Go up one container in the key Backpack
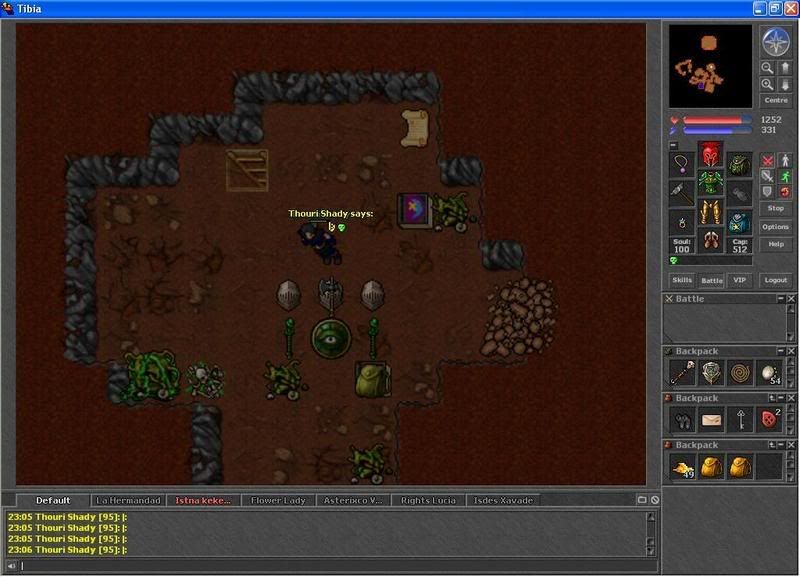800x577 pixels. pos(772,398)
